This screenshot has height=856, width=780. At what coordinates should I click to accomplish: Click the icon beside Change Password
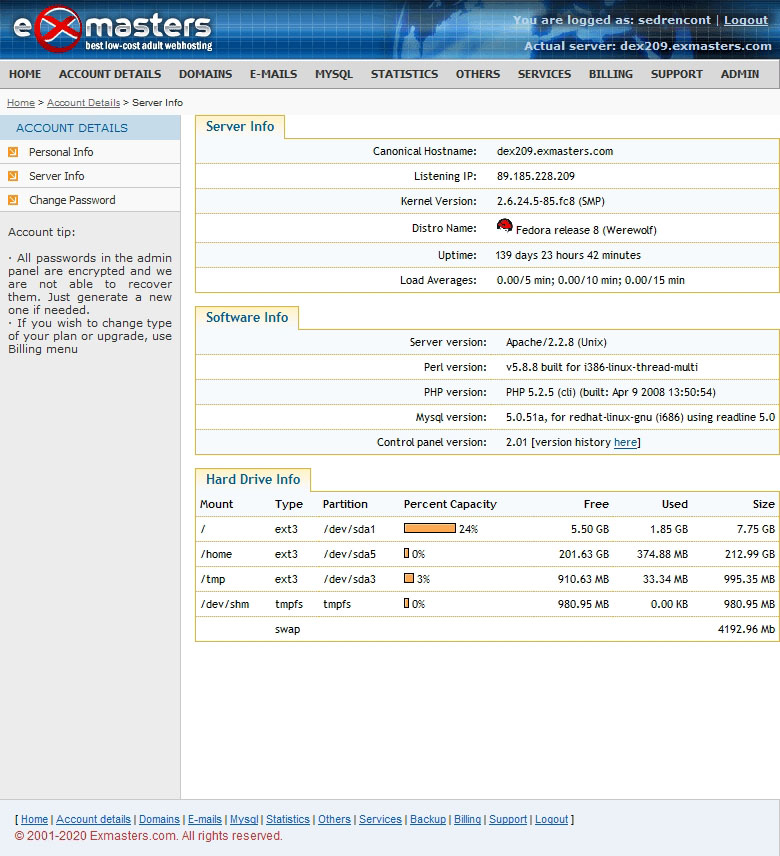click(13, 200)
